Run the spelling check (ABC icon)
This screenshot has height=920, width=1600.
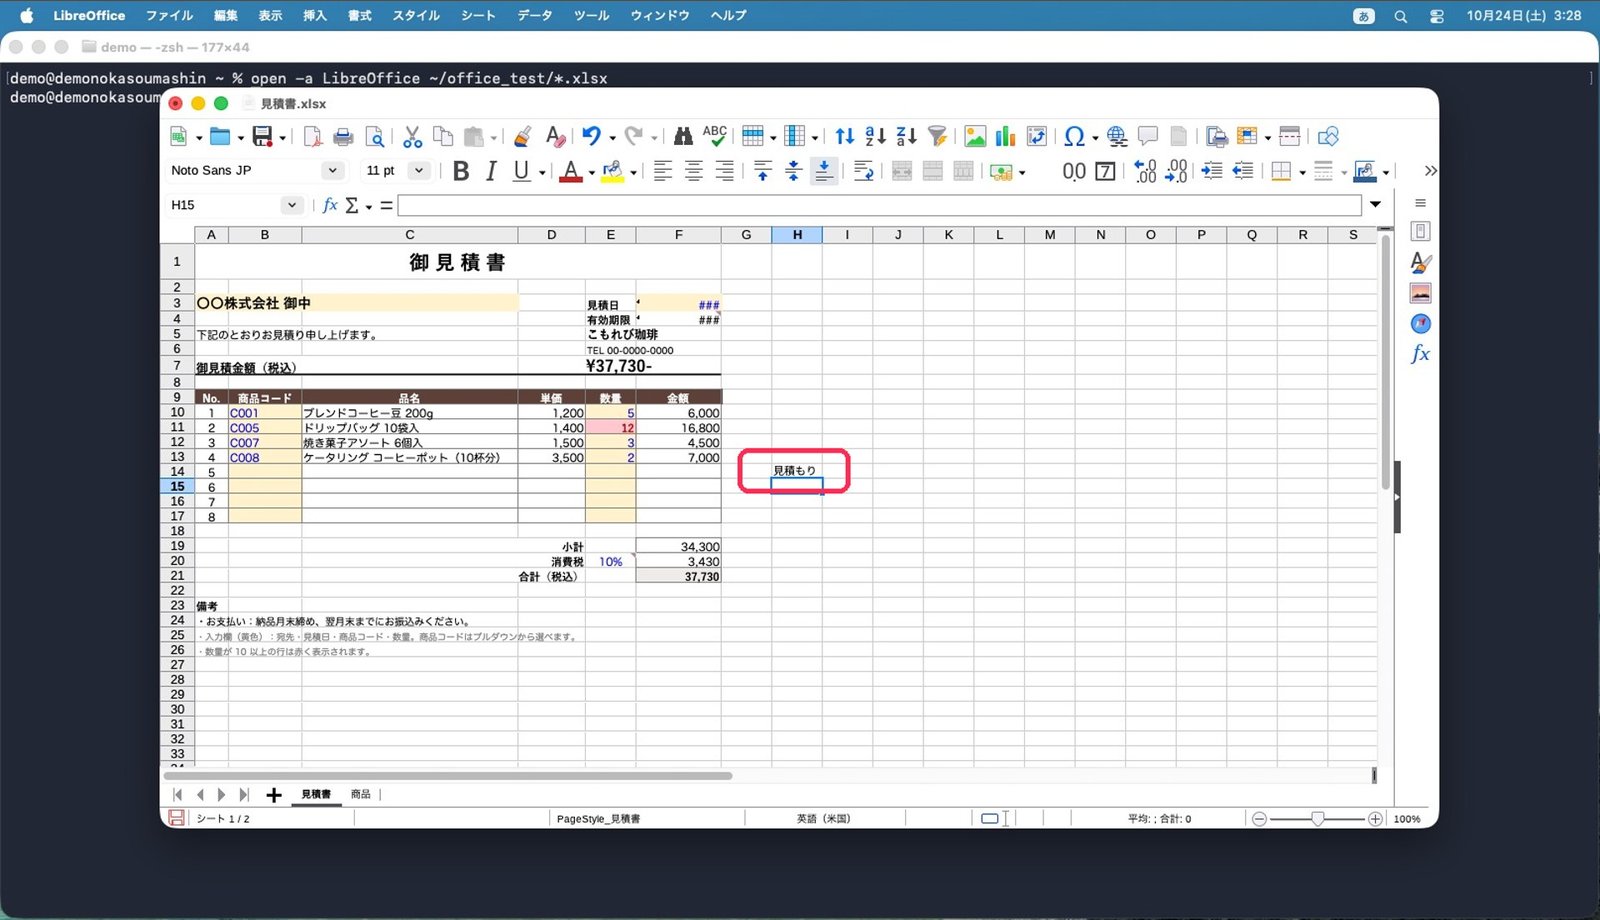(715, 135)
